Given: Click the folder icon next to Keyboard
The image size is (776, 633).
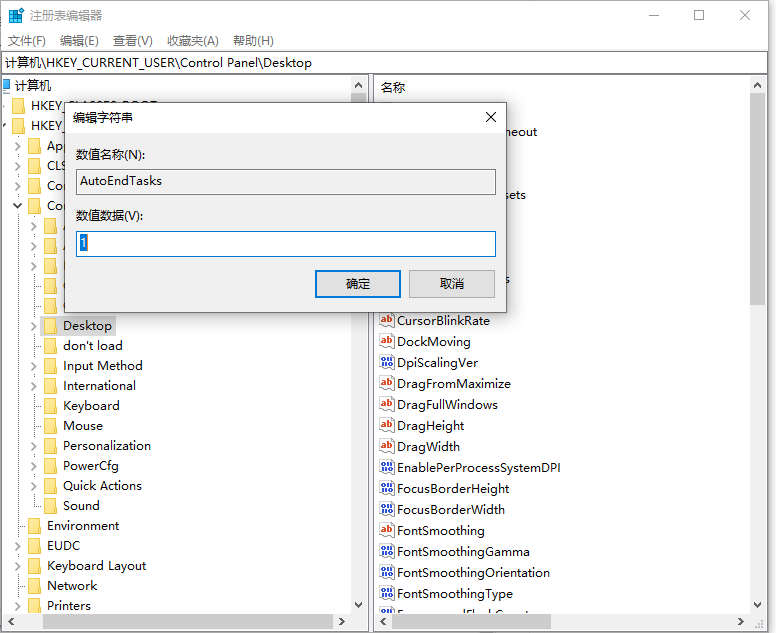Looking at the screenshot, I should pos(49,406).
